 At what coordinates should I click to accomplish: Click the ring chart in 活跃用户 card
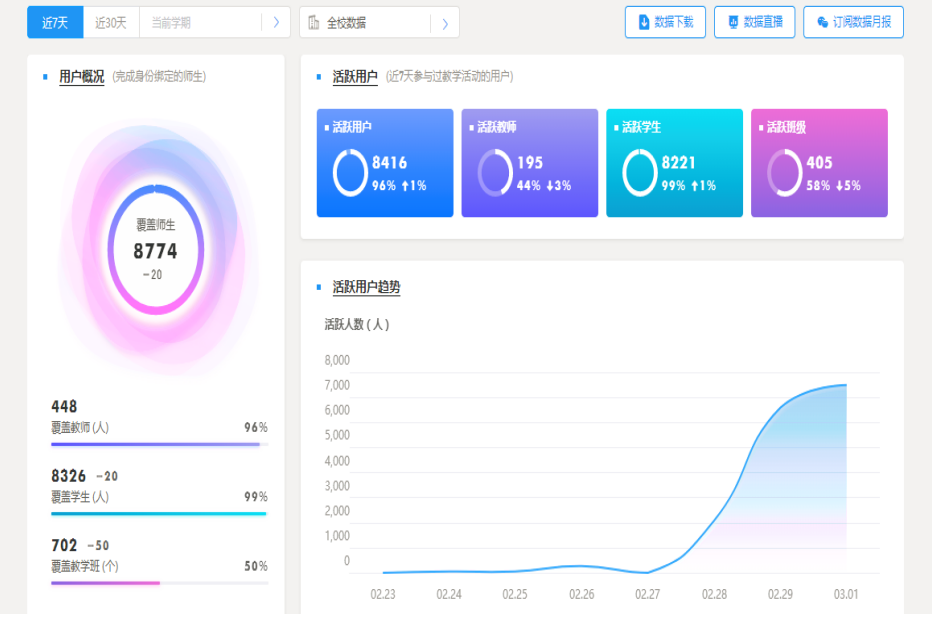point(350,172)
